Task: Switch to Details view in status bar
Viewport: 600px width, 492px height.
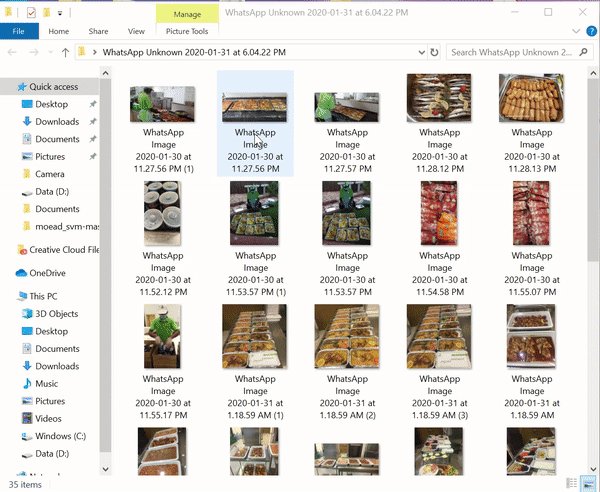Action: 572,483
